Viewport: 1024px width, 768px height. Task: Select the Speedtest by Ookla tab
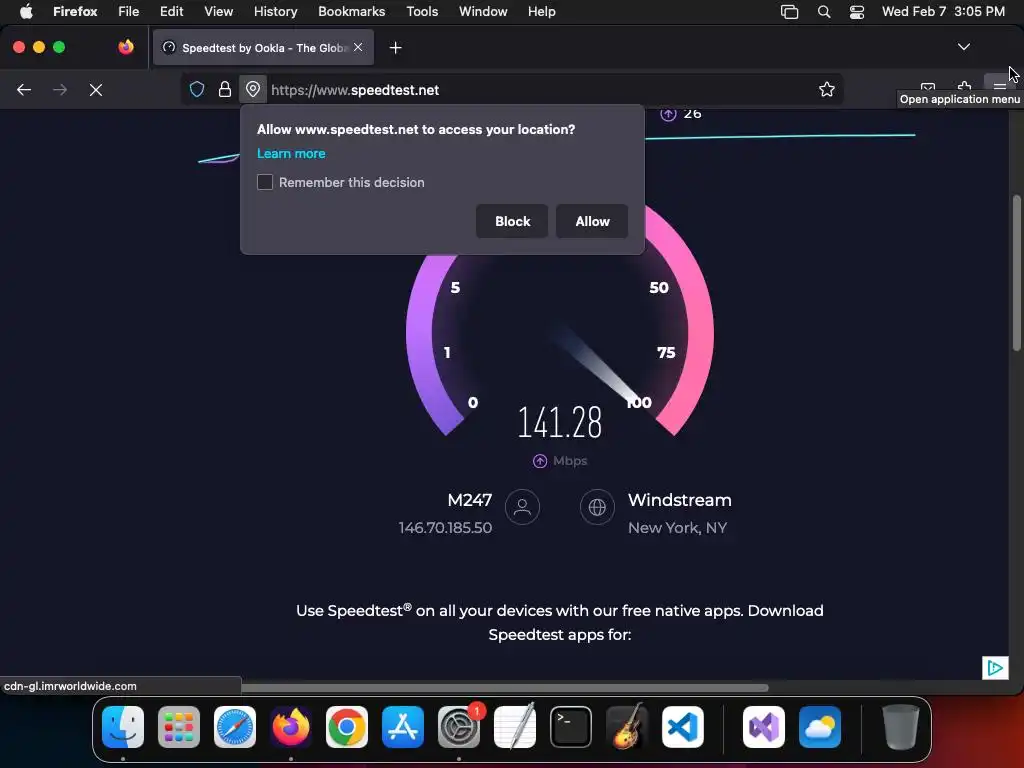click(x=263, y=48)
